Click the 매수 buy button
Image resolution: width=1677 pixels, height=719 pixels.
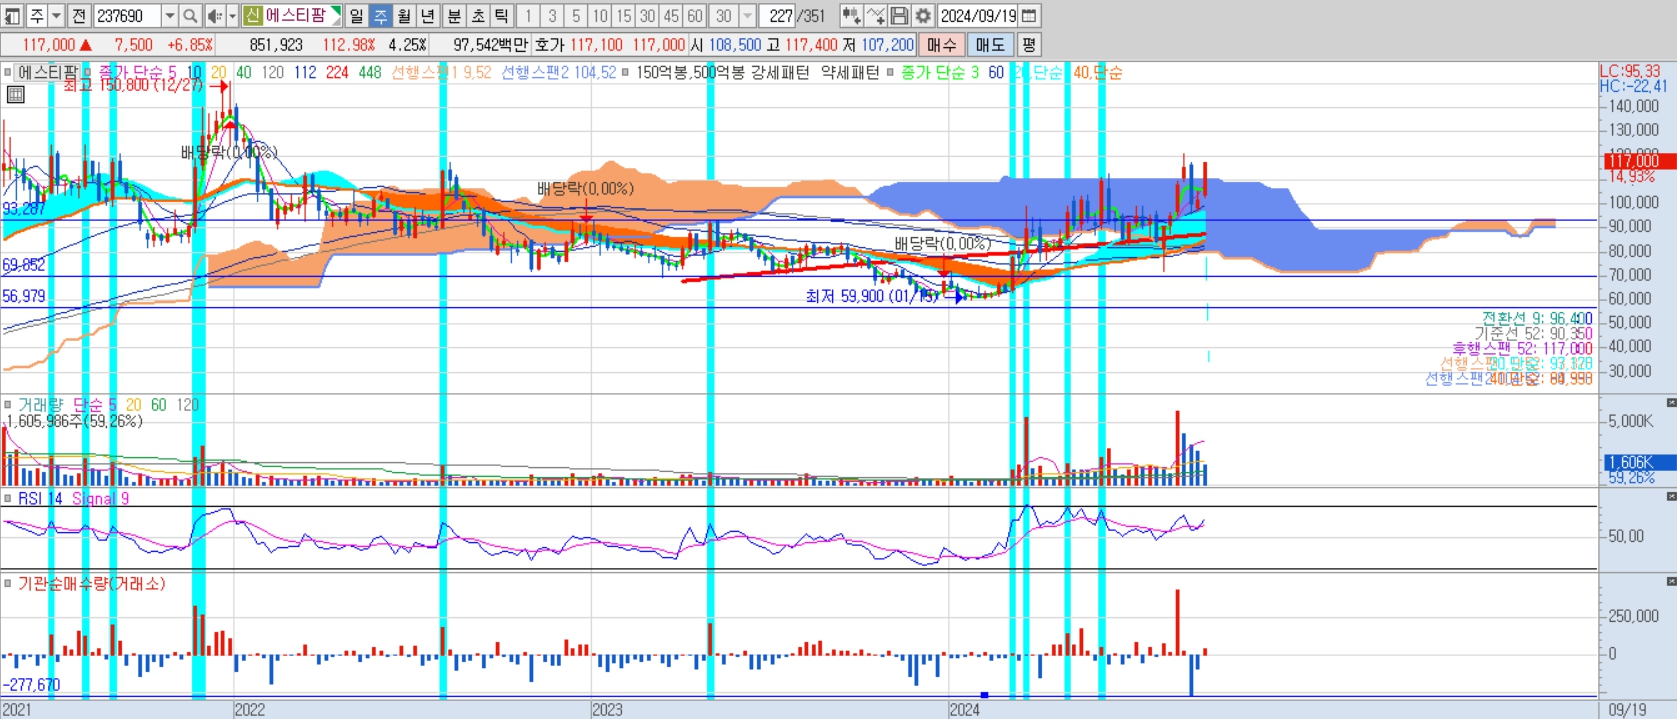coord(942,45)
